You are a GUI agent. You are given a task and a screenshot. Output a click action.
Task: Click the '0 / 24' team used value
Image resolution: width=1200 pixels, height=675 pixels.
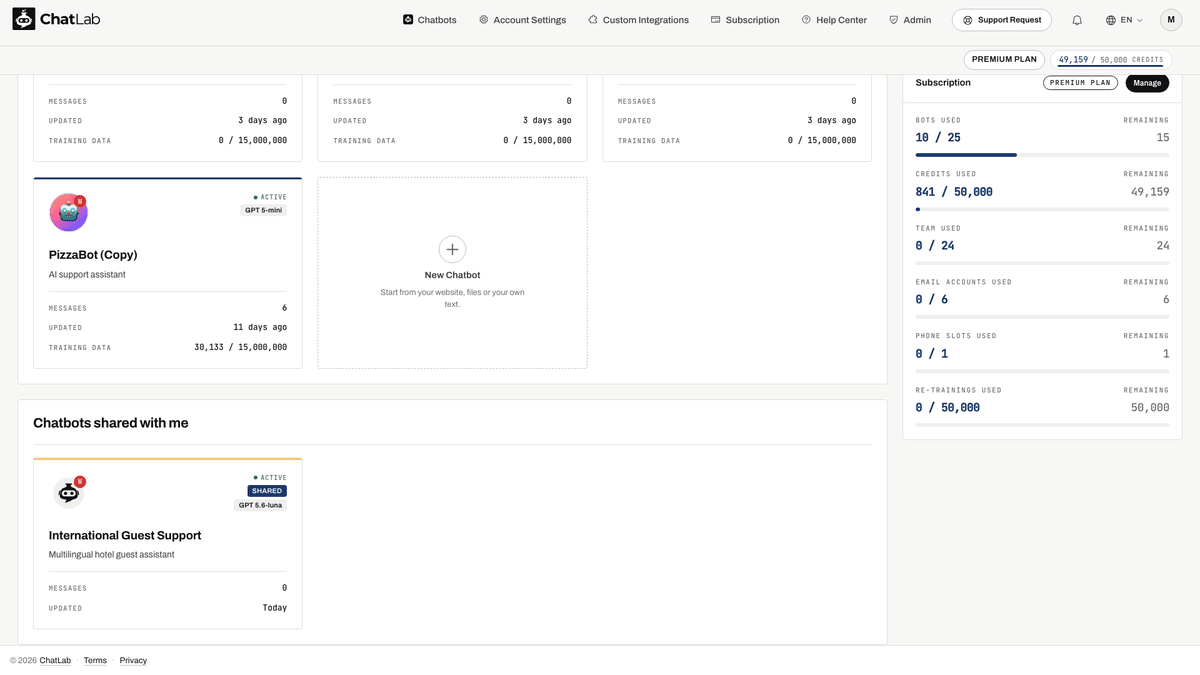935,245
